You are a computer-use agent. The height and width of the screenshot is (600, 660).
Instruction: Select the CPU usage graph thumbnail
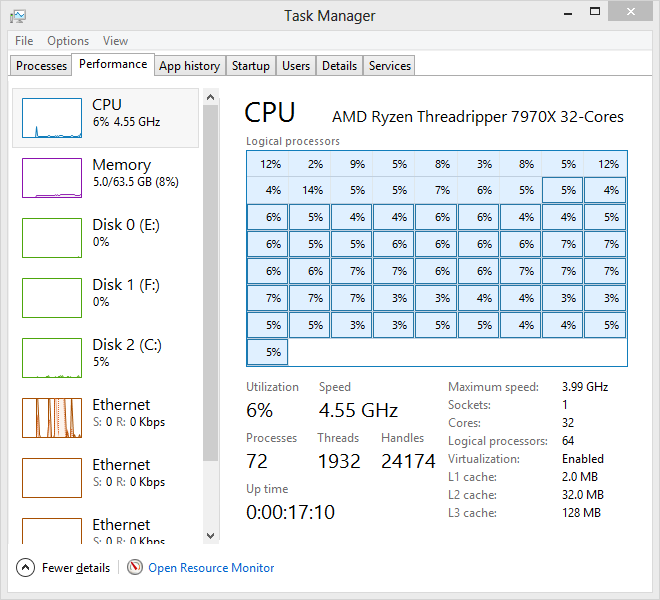pos(50,117)
